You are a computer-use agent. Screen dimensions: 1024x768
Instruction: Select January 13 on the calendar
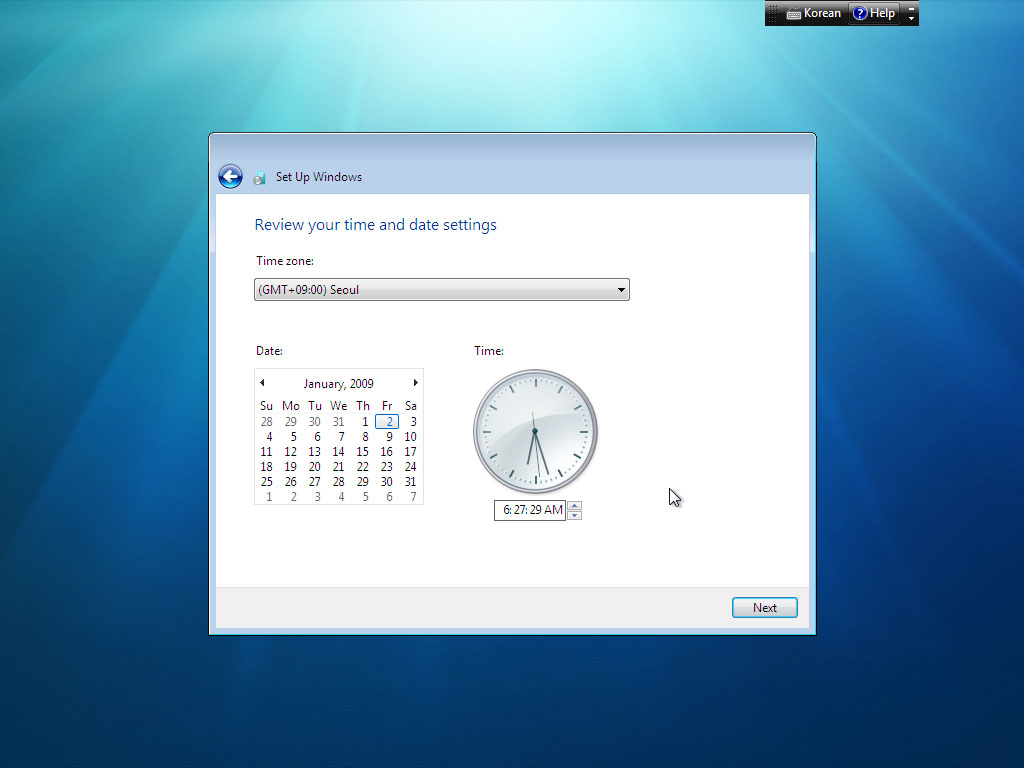315,452
